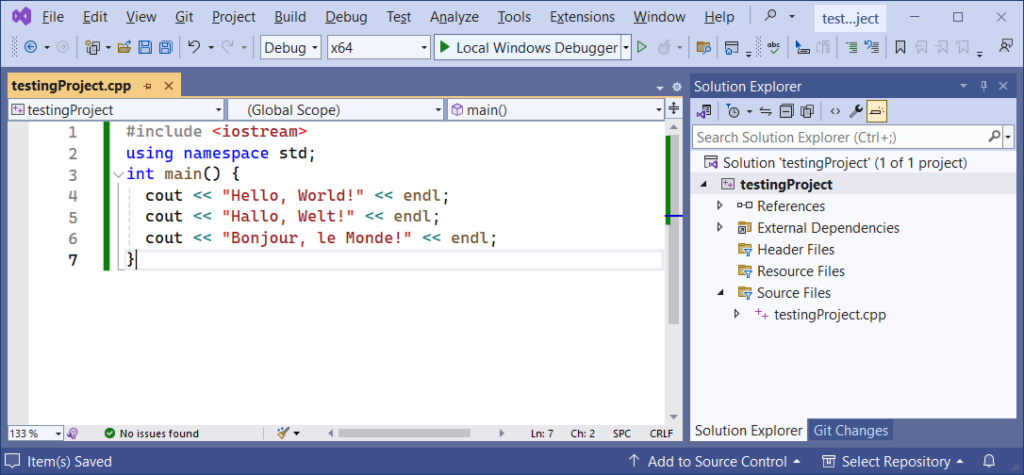Screen dimensions: 1024x475
Task: Collapse All items in Solution Explorer
Action: [x=787, y=111]
